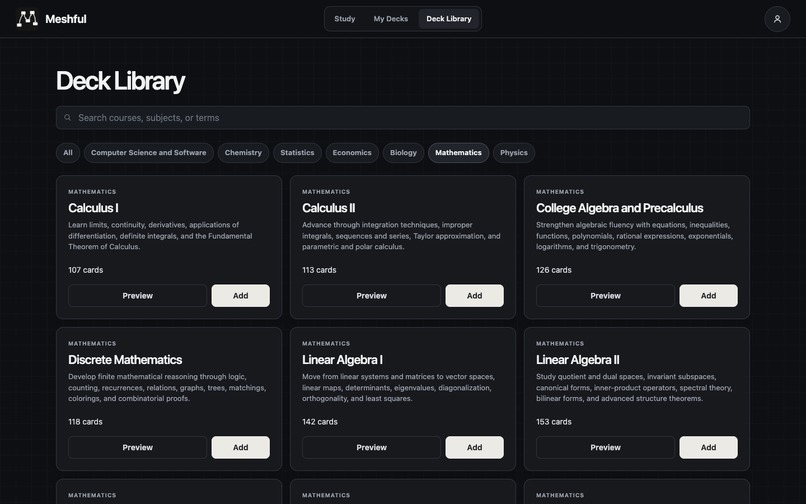Preview the Discrete Mathematics deck
The height and width of the screenshot is (504, 806).
[x=137, y=447]
